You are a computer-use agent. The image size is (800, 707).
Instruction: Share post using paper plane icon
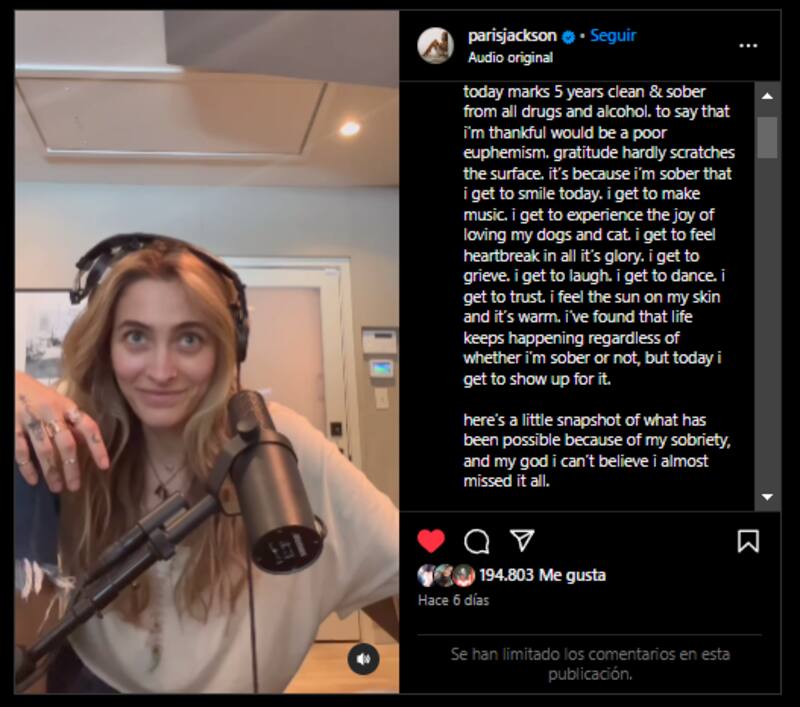pyautogui.click(x=522, y=540)
